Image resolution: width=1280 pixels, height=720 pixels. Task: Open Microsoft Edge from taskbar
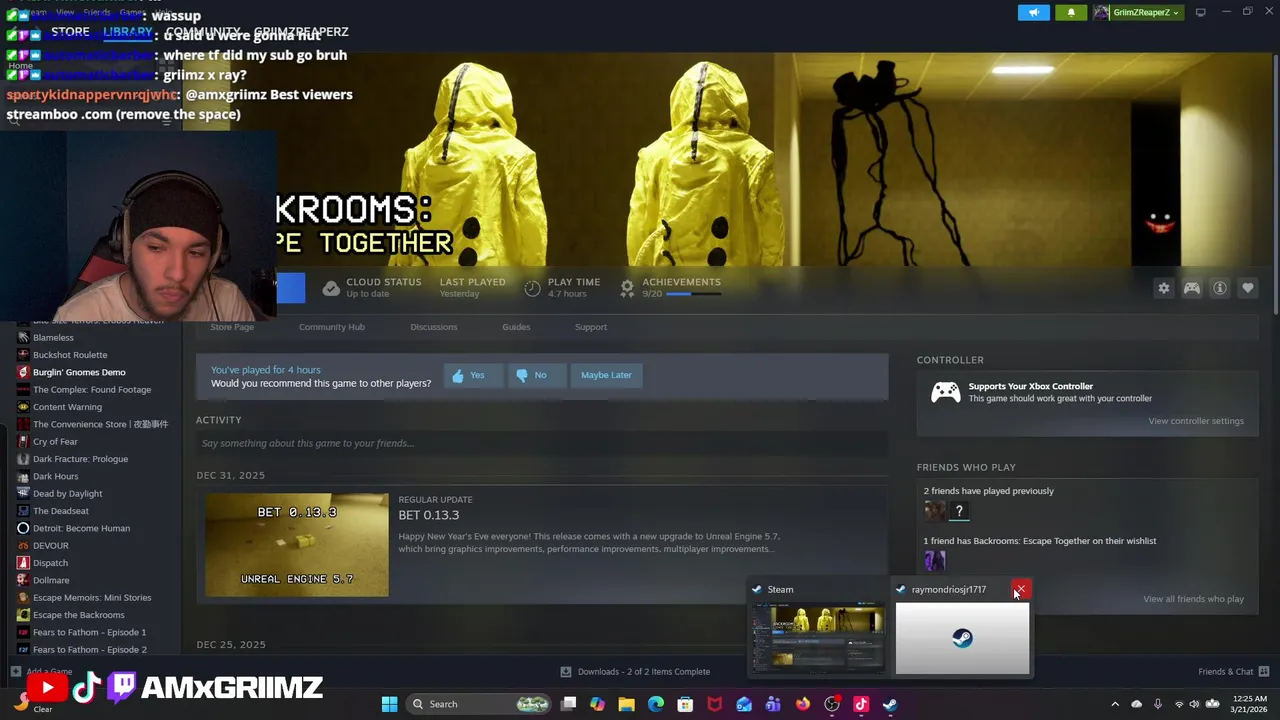[x=655, y=704]
